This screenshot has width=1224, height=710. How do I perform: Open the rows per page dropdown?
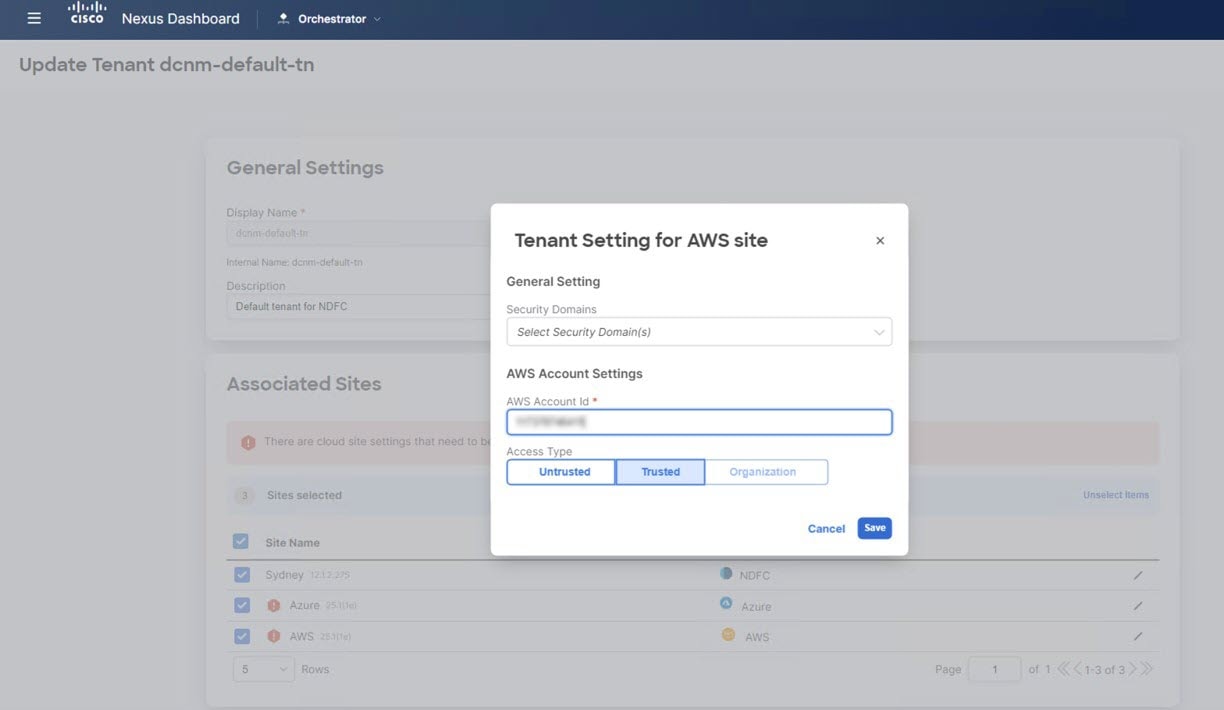tap(262, 669)
